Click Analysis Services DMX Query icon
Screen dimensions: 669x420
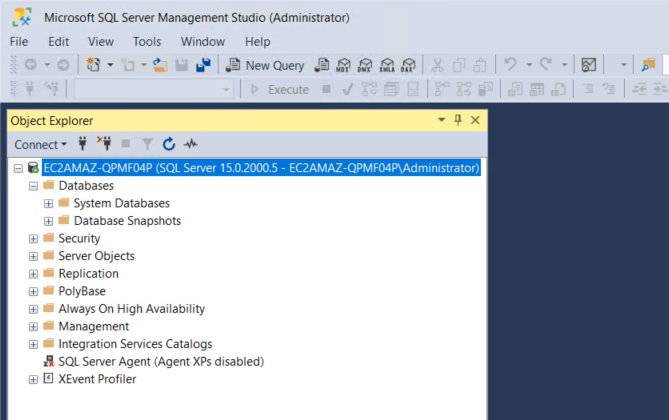click(365, 65)
